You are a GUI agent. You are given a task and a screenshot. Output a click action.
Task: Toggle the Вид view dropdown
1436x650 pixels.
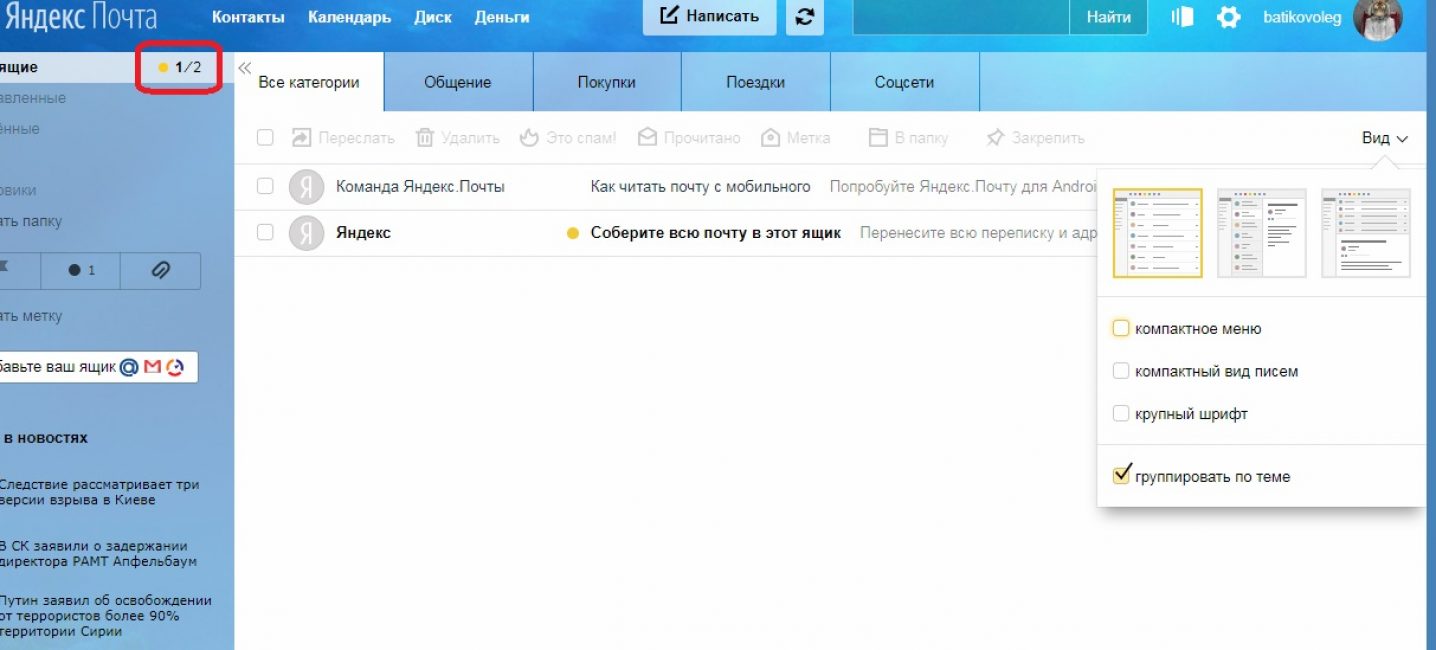pyautogui.click(x=1385, y=138)
